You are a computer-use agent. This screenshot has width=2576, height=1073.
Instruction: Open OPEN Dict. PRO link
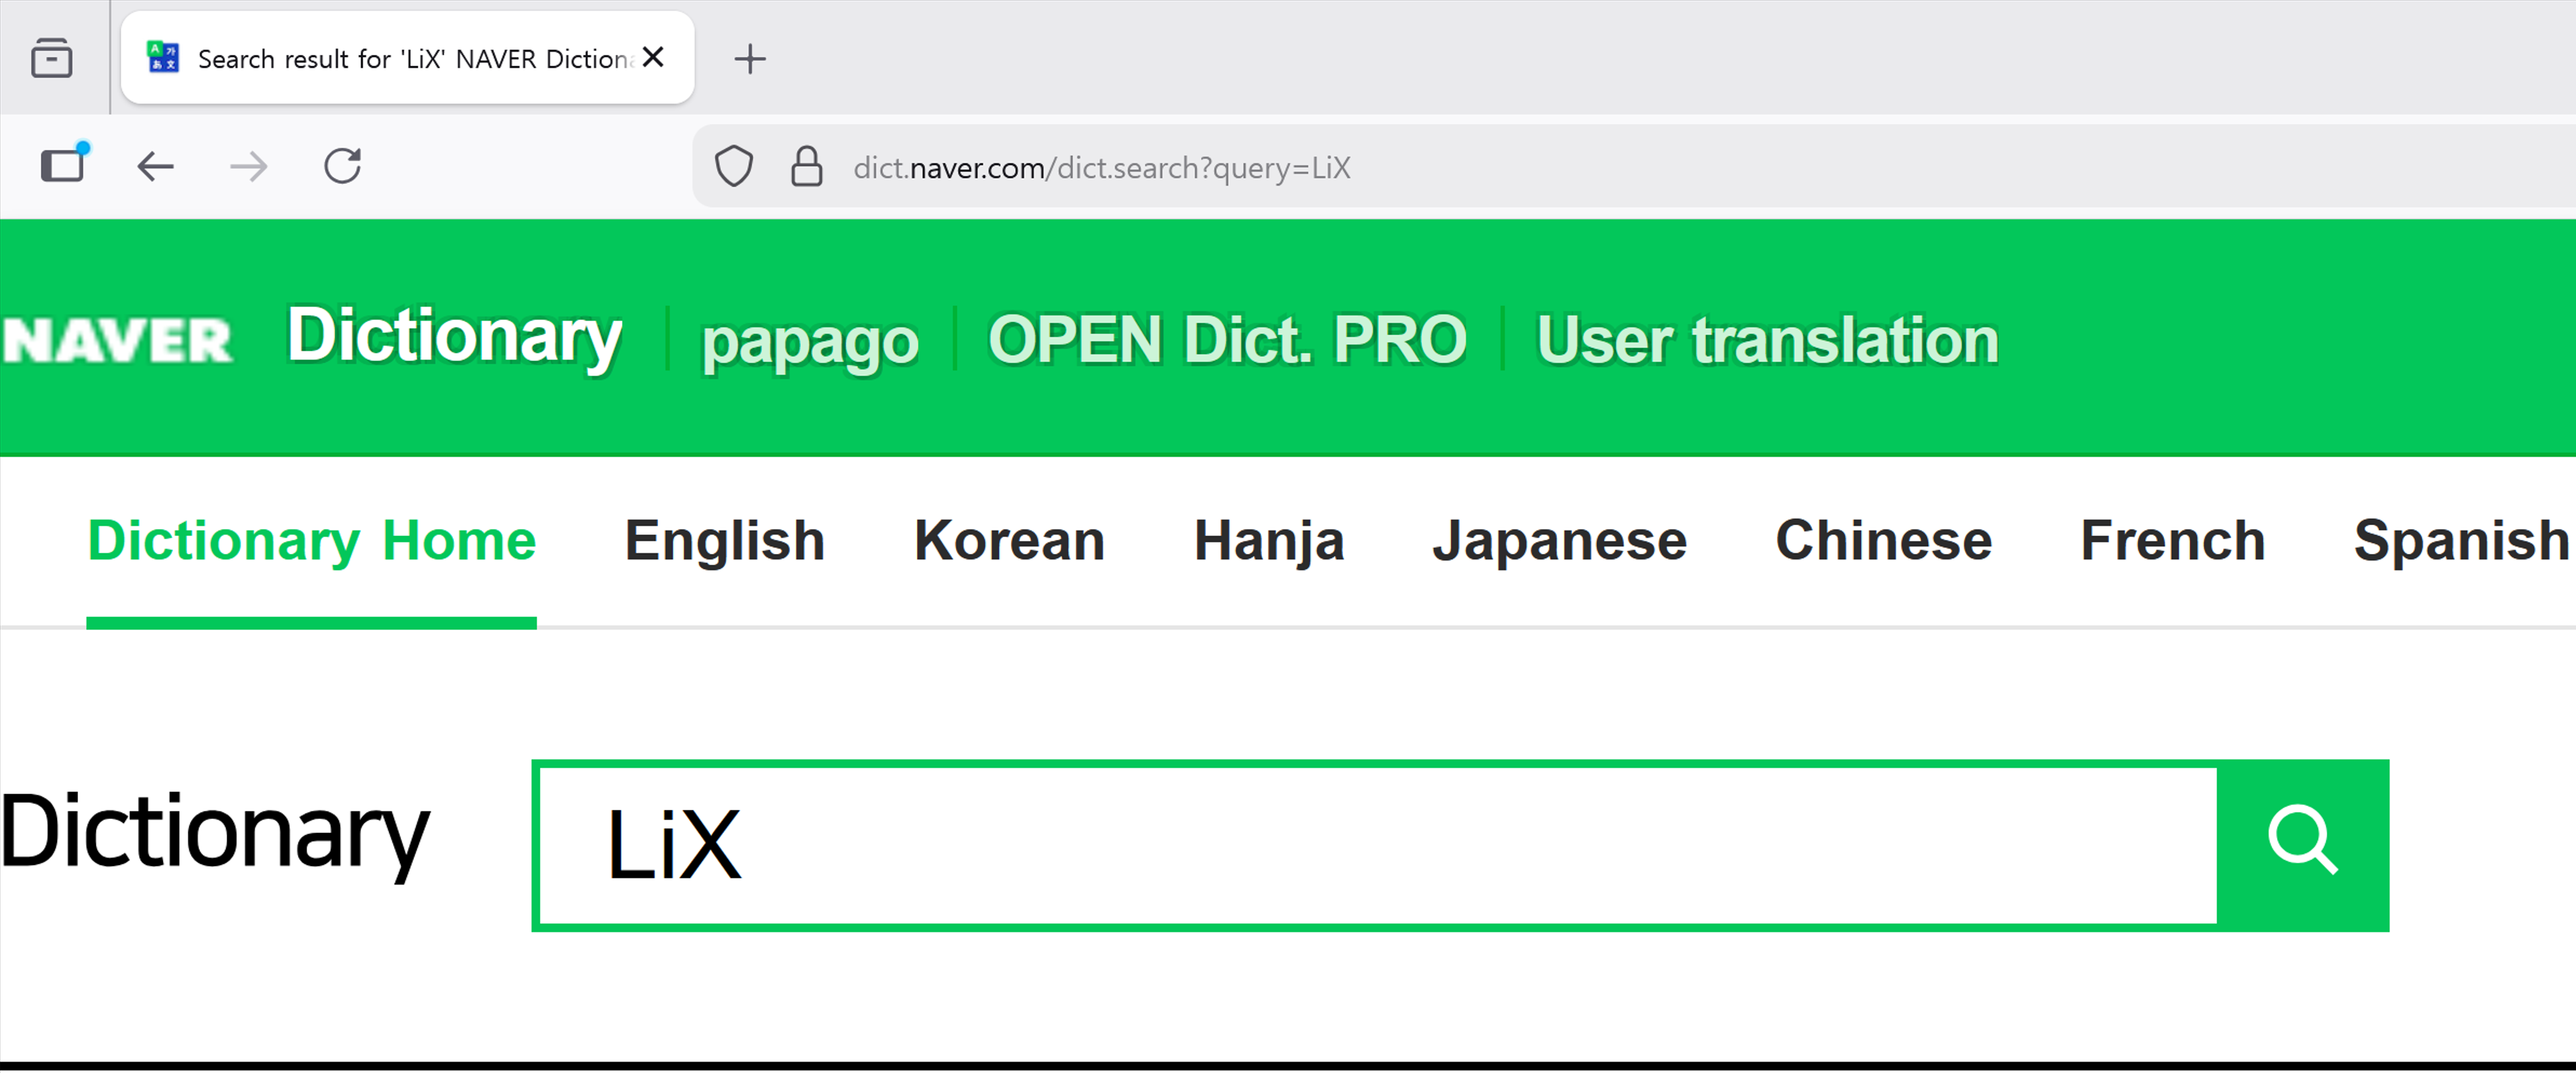(1227, 340)
